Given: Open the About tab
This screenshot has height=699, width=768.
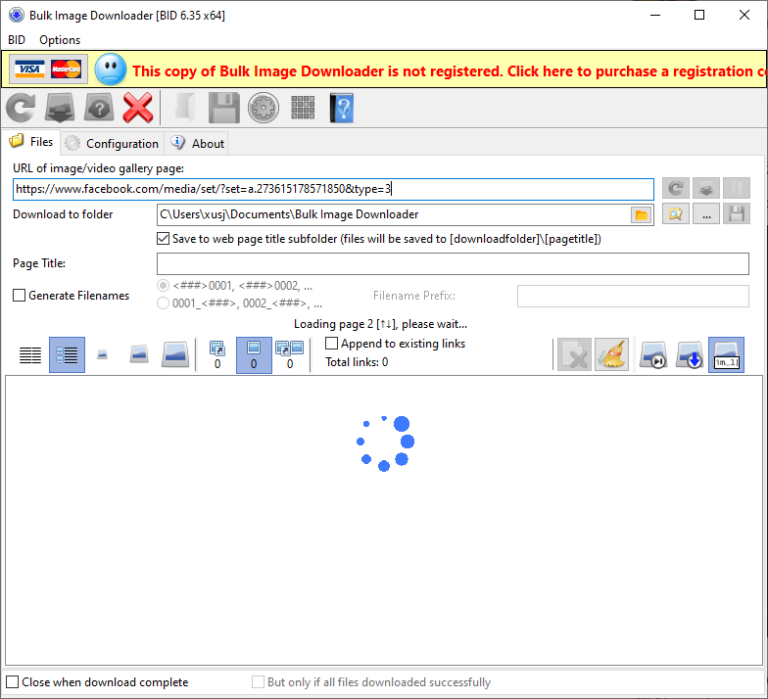Looking at the screenshot, I should point(198,143).
